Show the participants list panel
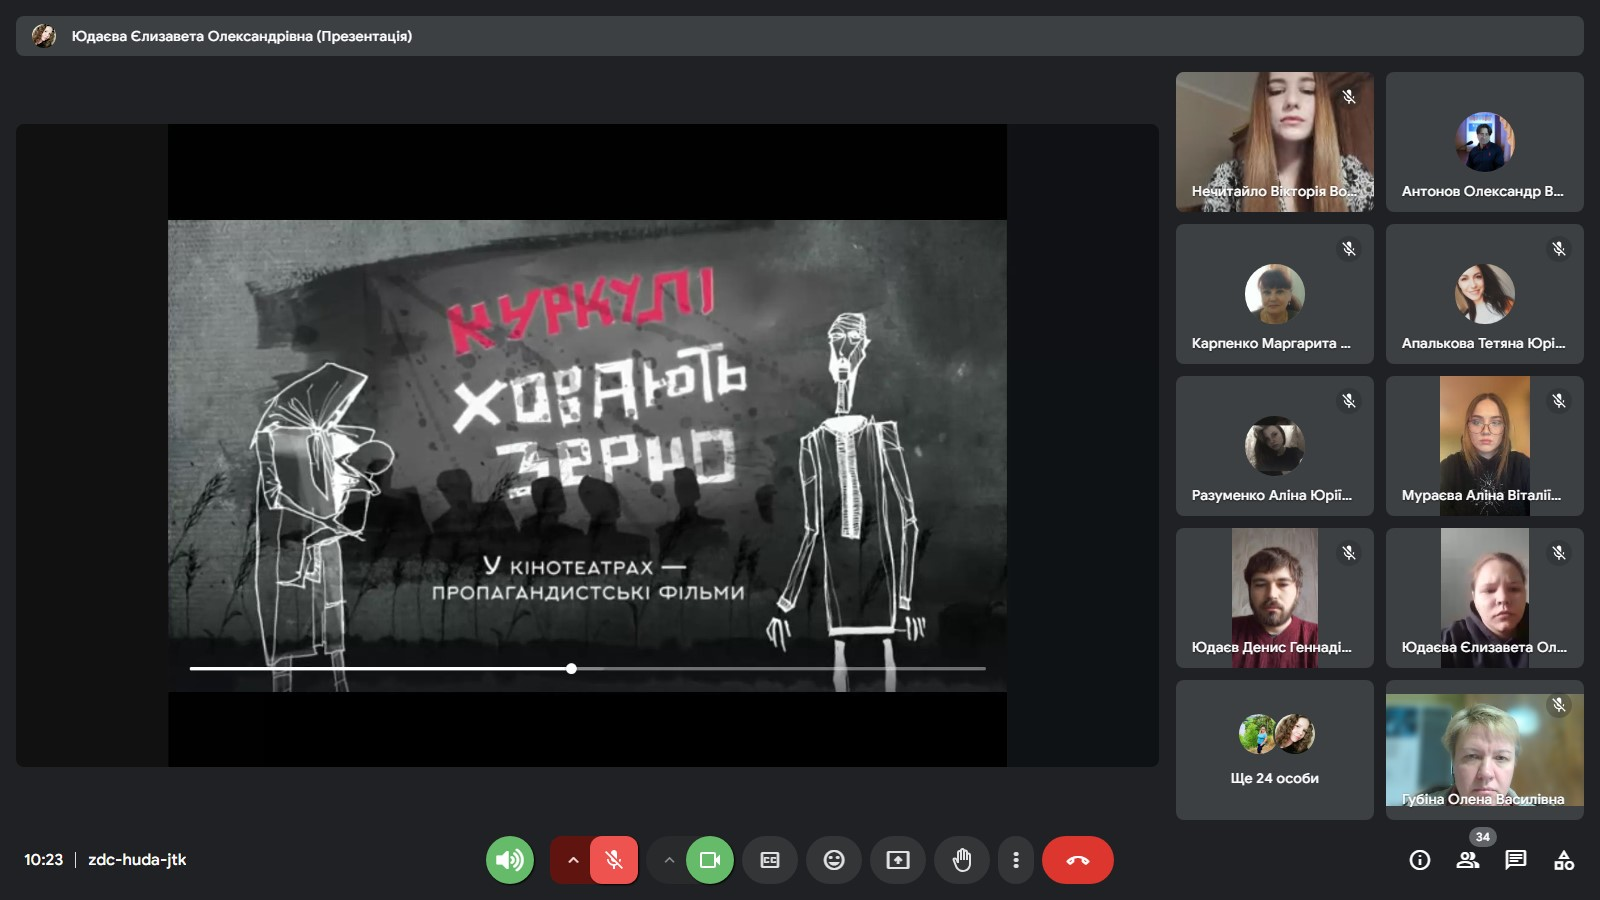 pyautogui.click(x=1468, y=860)
